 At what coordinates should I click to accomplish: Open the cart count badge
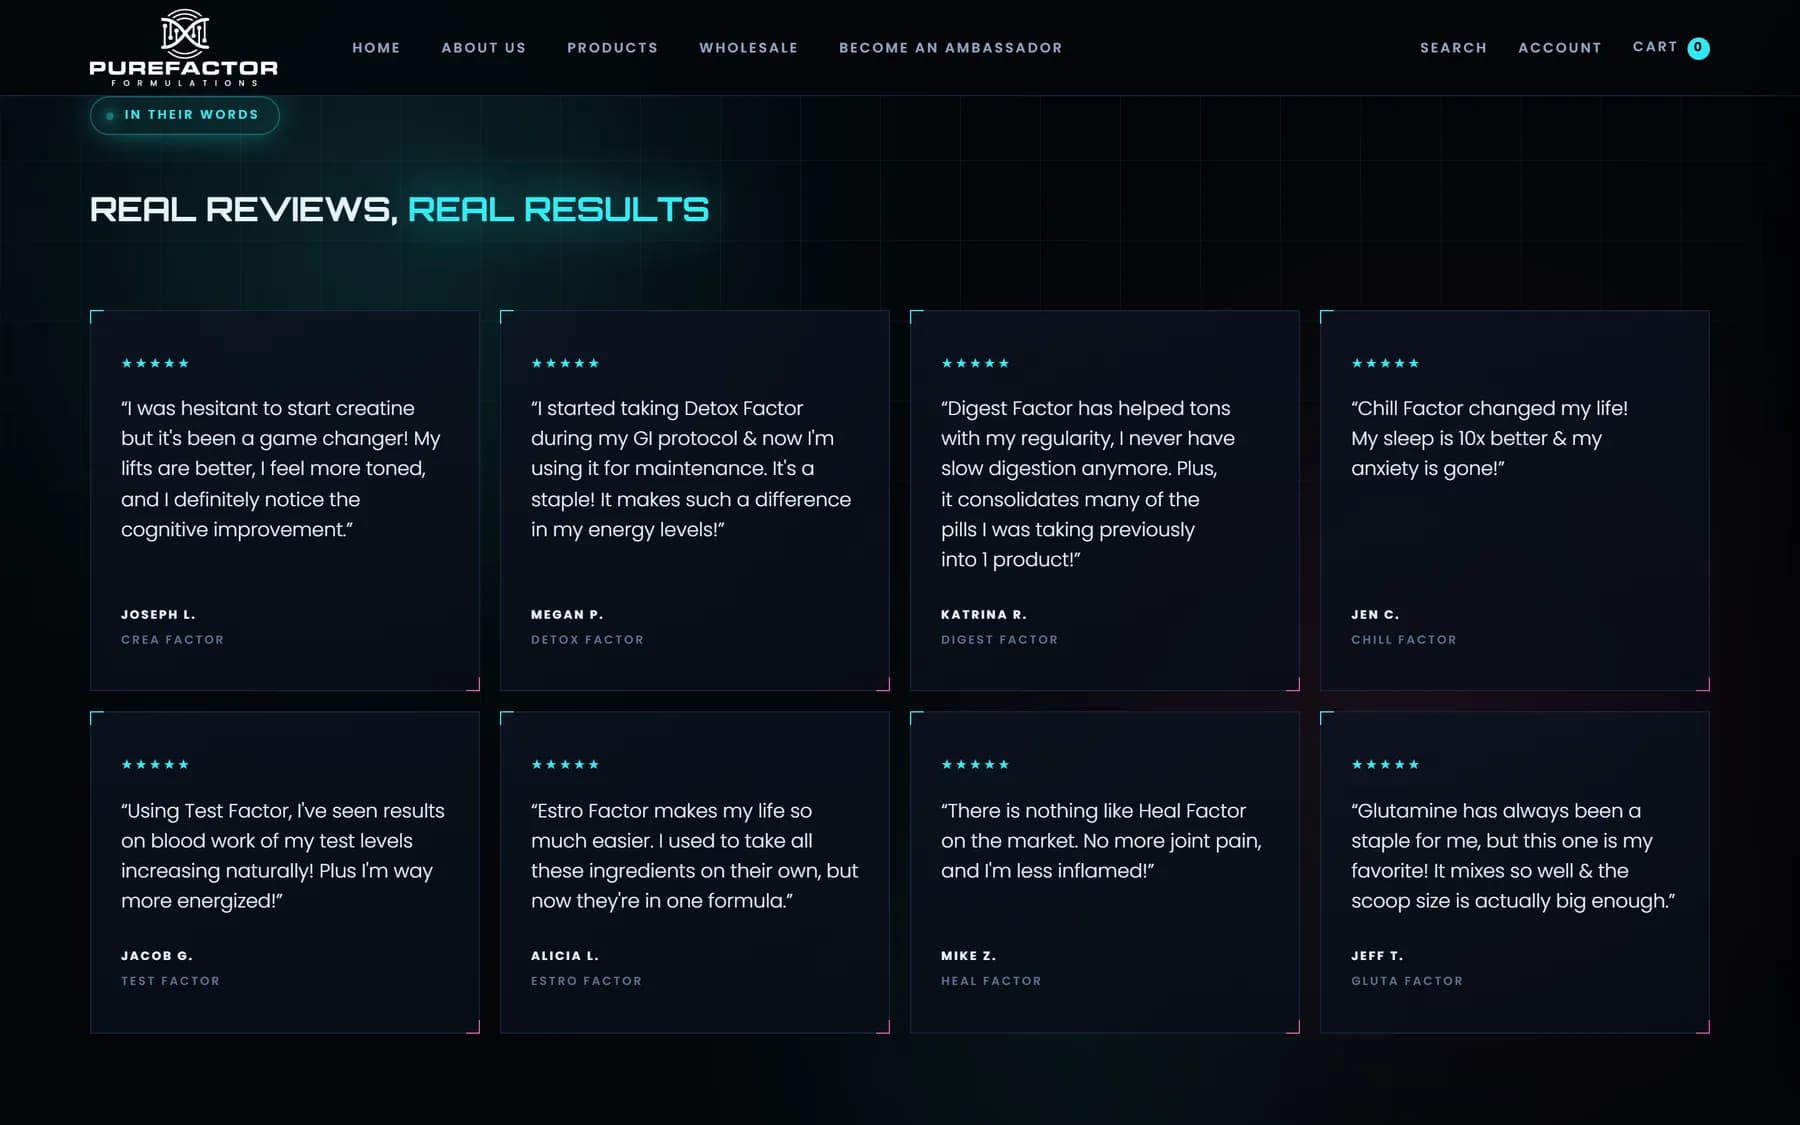(1698, 48)
